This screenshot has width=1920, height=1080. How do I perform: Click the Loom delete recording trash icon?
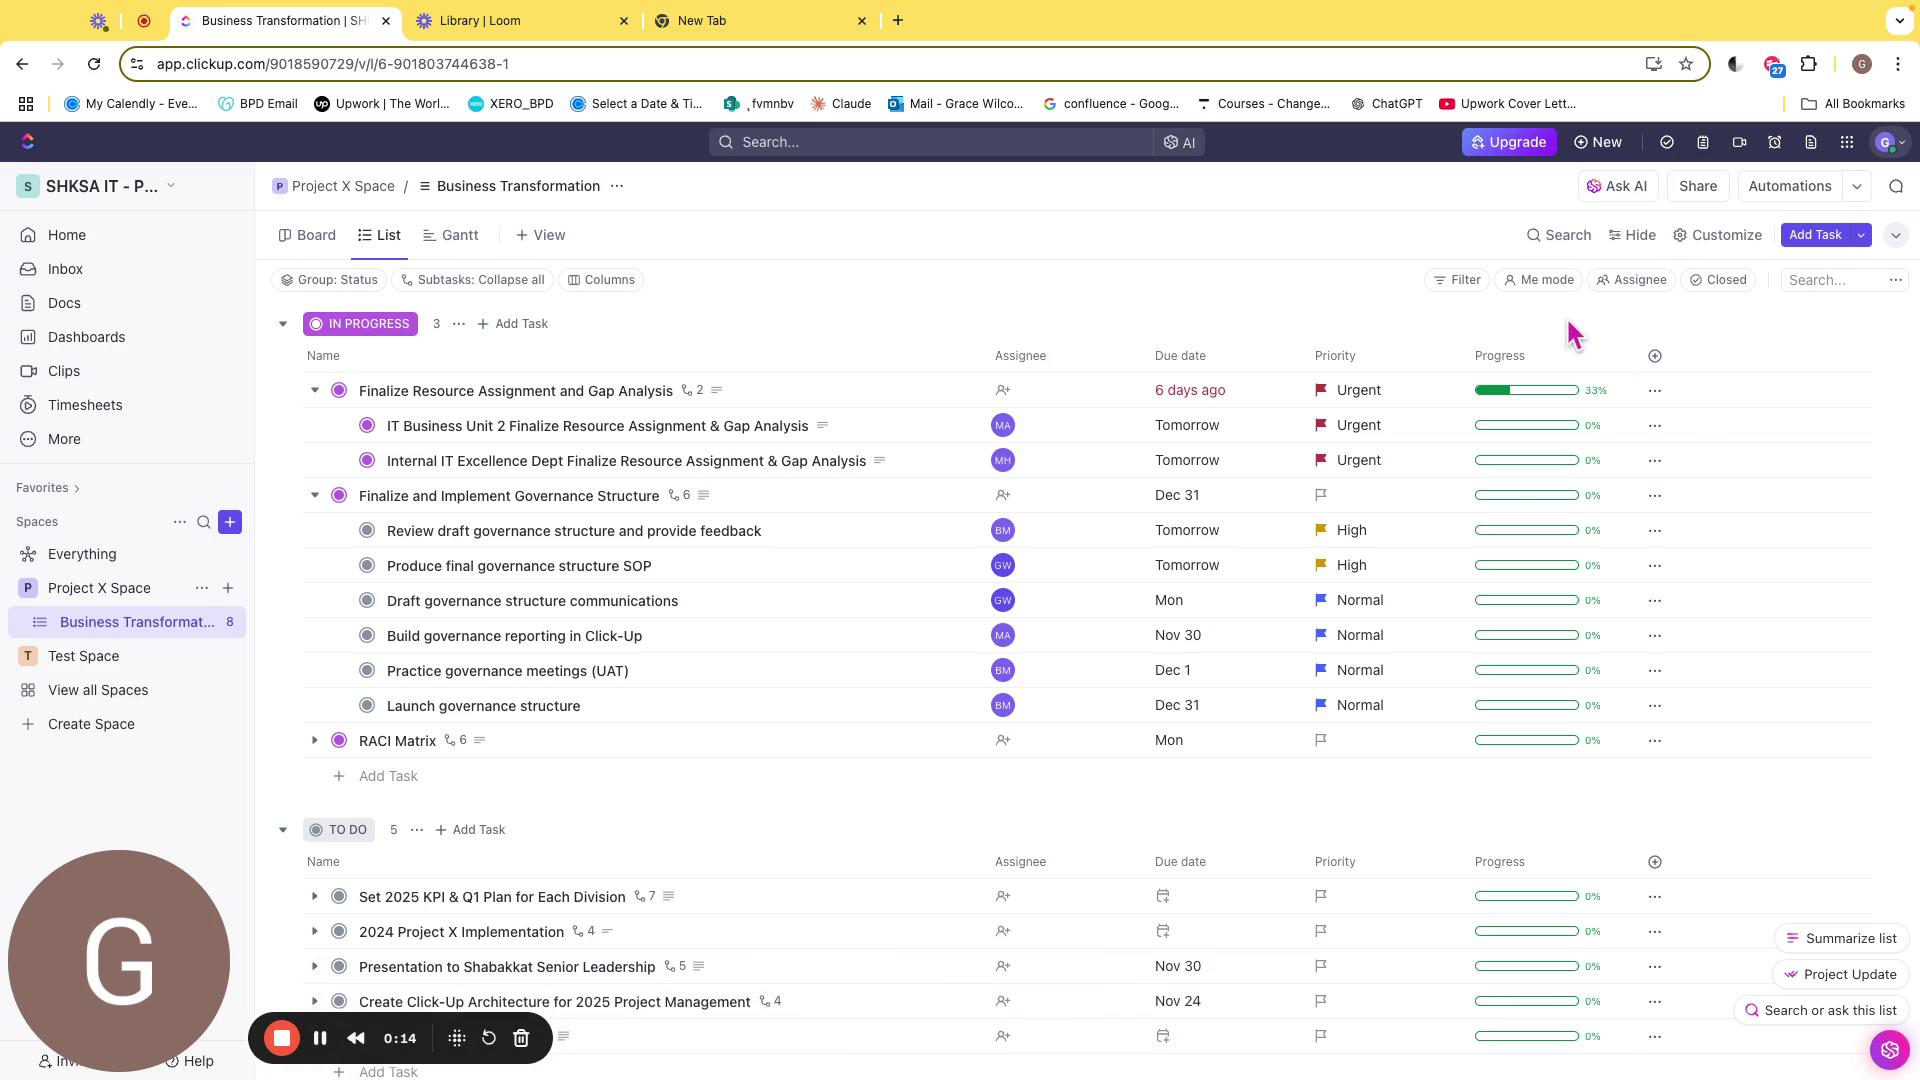click(521, 1038)
